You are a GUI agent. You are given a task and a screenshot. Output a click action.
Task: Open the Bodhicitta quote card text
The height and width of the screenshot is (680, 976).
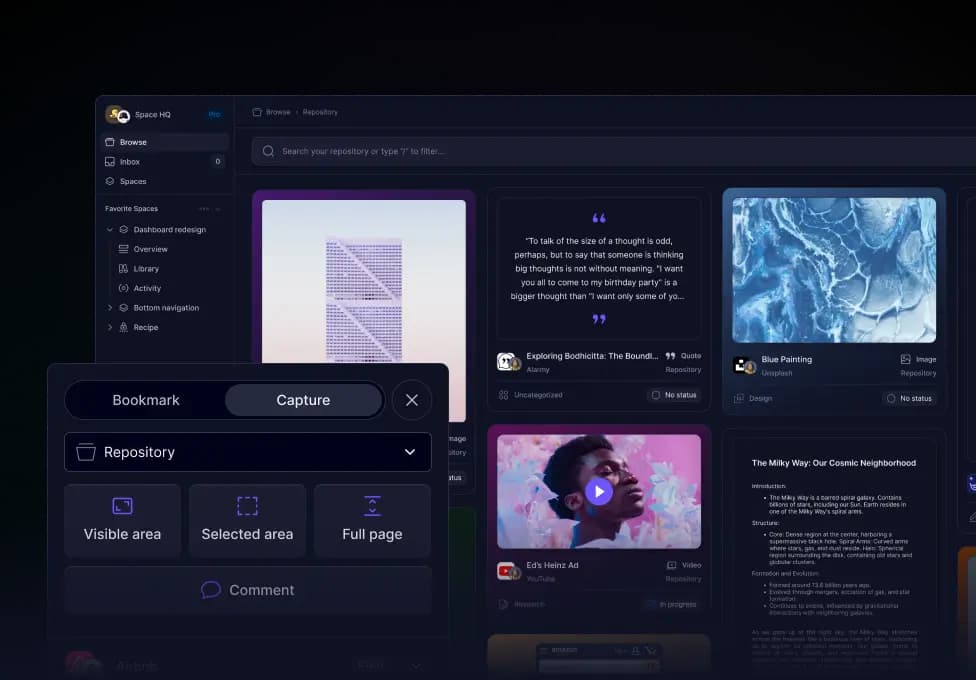[599, 268]
